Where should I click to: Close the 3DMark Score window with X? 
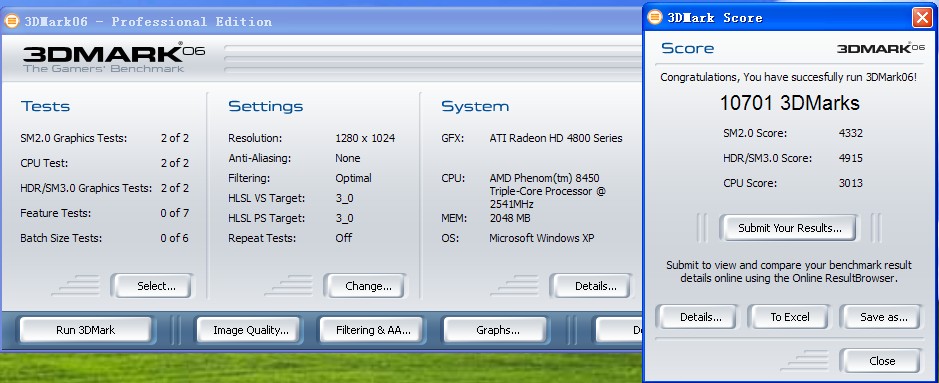[922, 17]
